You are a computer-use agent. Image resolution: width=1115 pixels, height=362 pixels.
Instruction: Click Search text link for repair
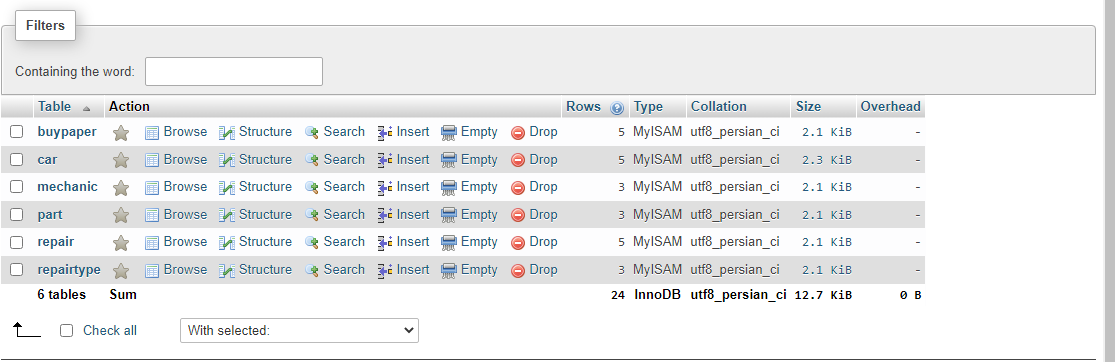click(x=344, y=242)
